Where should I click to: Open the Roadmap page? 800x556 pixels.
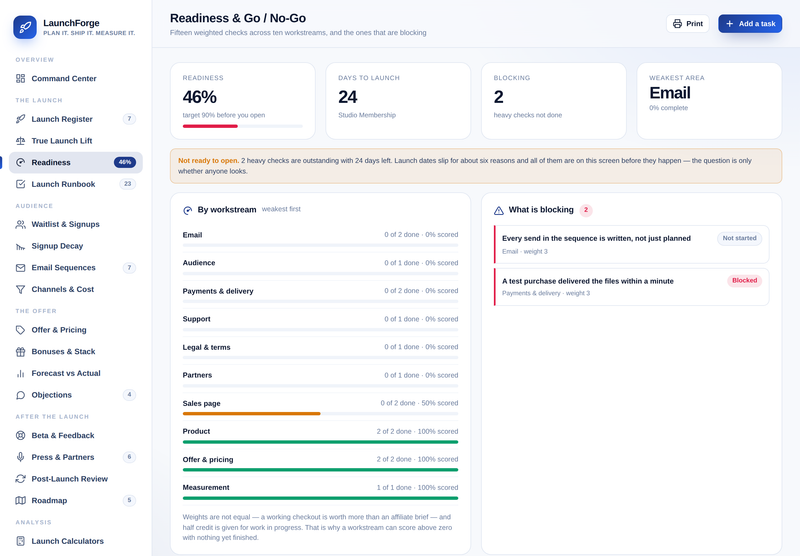pyautogui.click(x=76, y=500)
